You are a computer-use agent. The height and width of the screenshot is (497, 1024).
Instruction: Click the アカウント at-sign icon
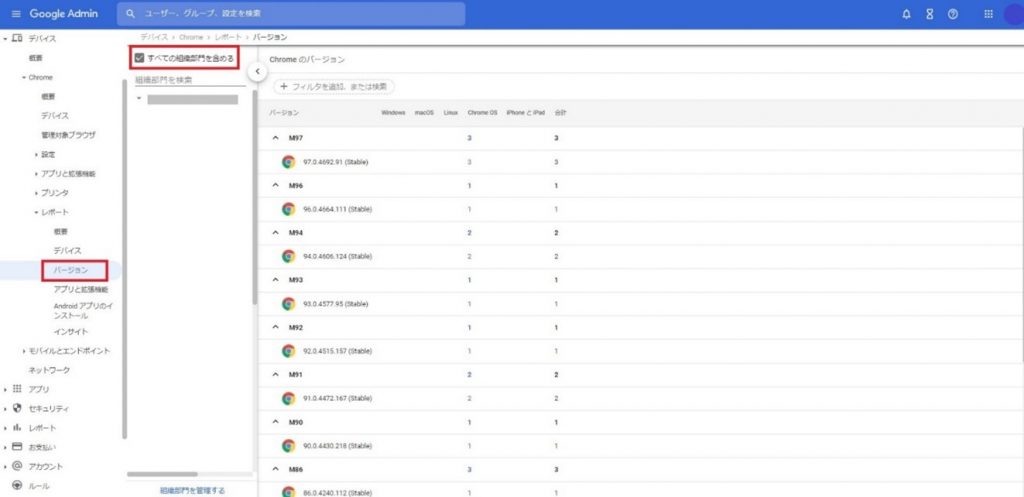coord(17,466)
